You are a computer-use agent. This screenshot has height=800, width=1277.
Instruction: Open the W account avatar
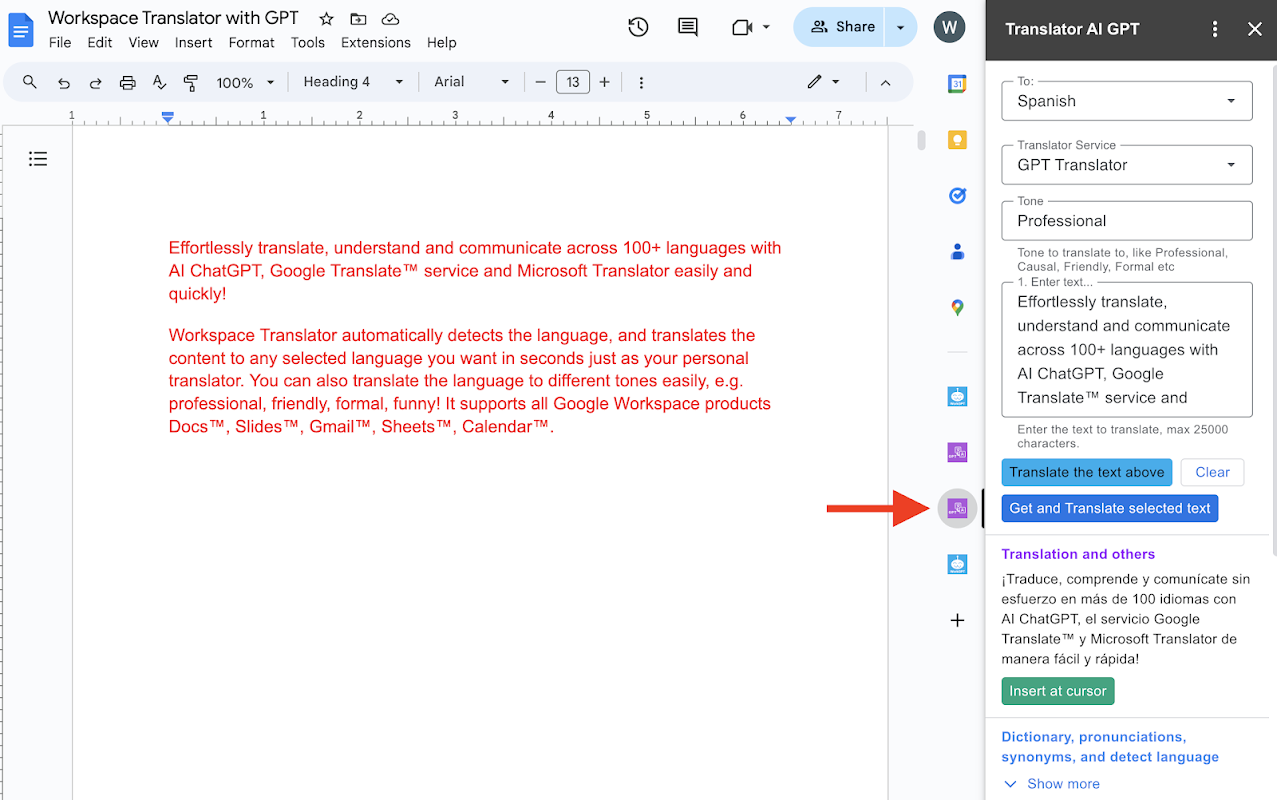(x=950, y=27)
